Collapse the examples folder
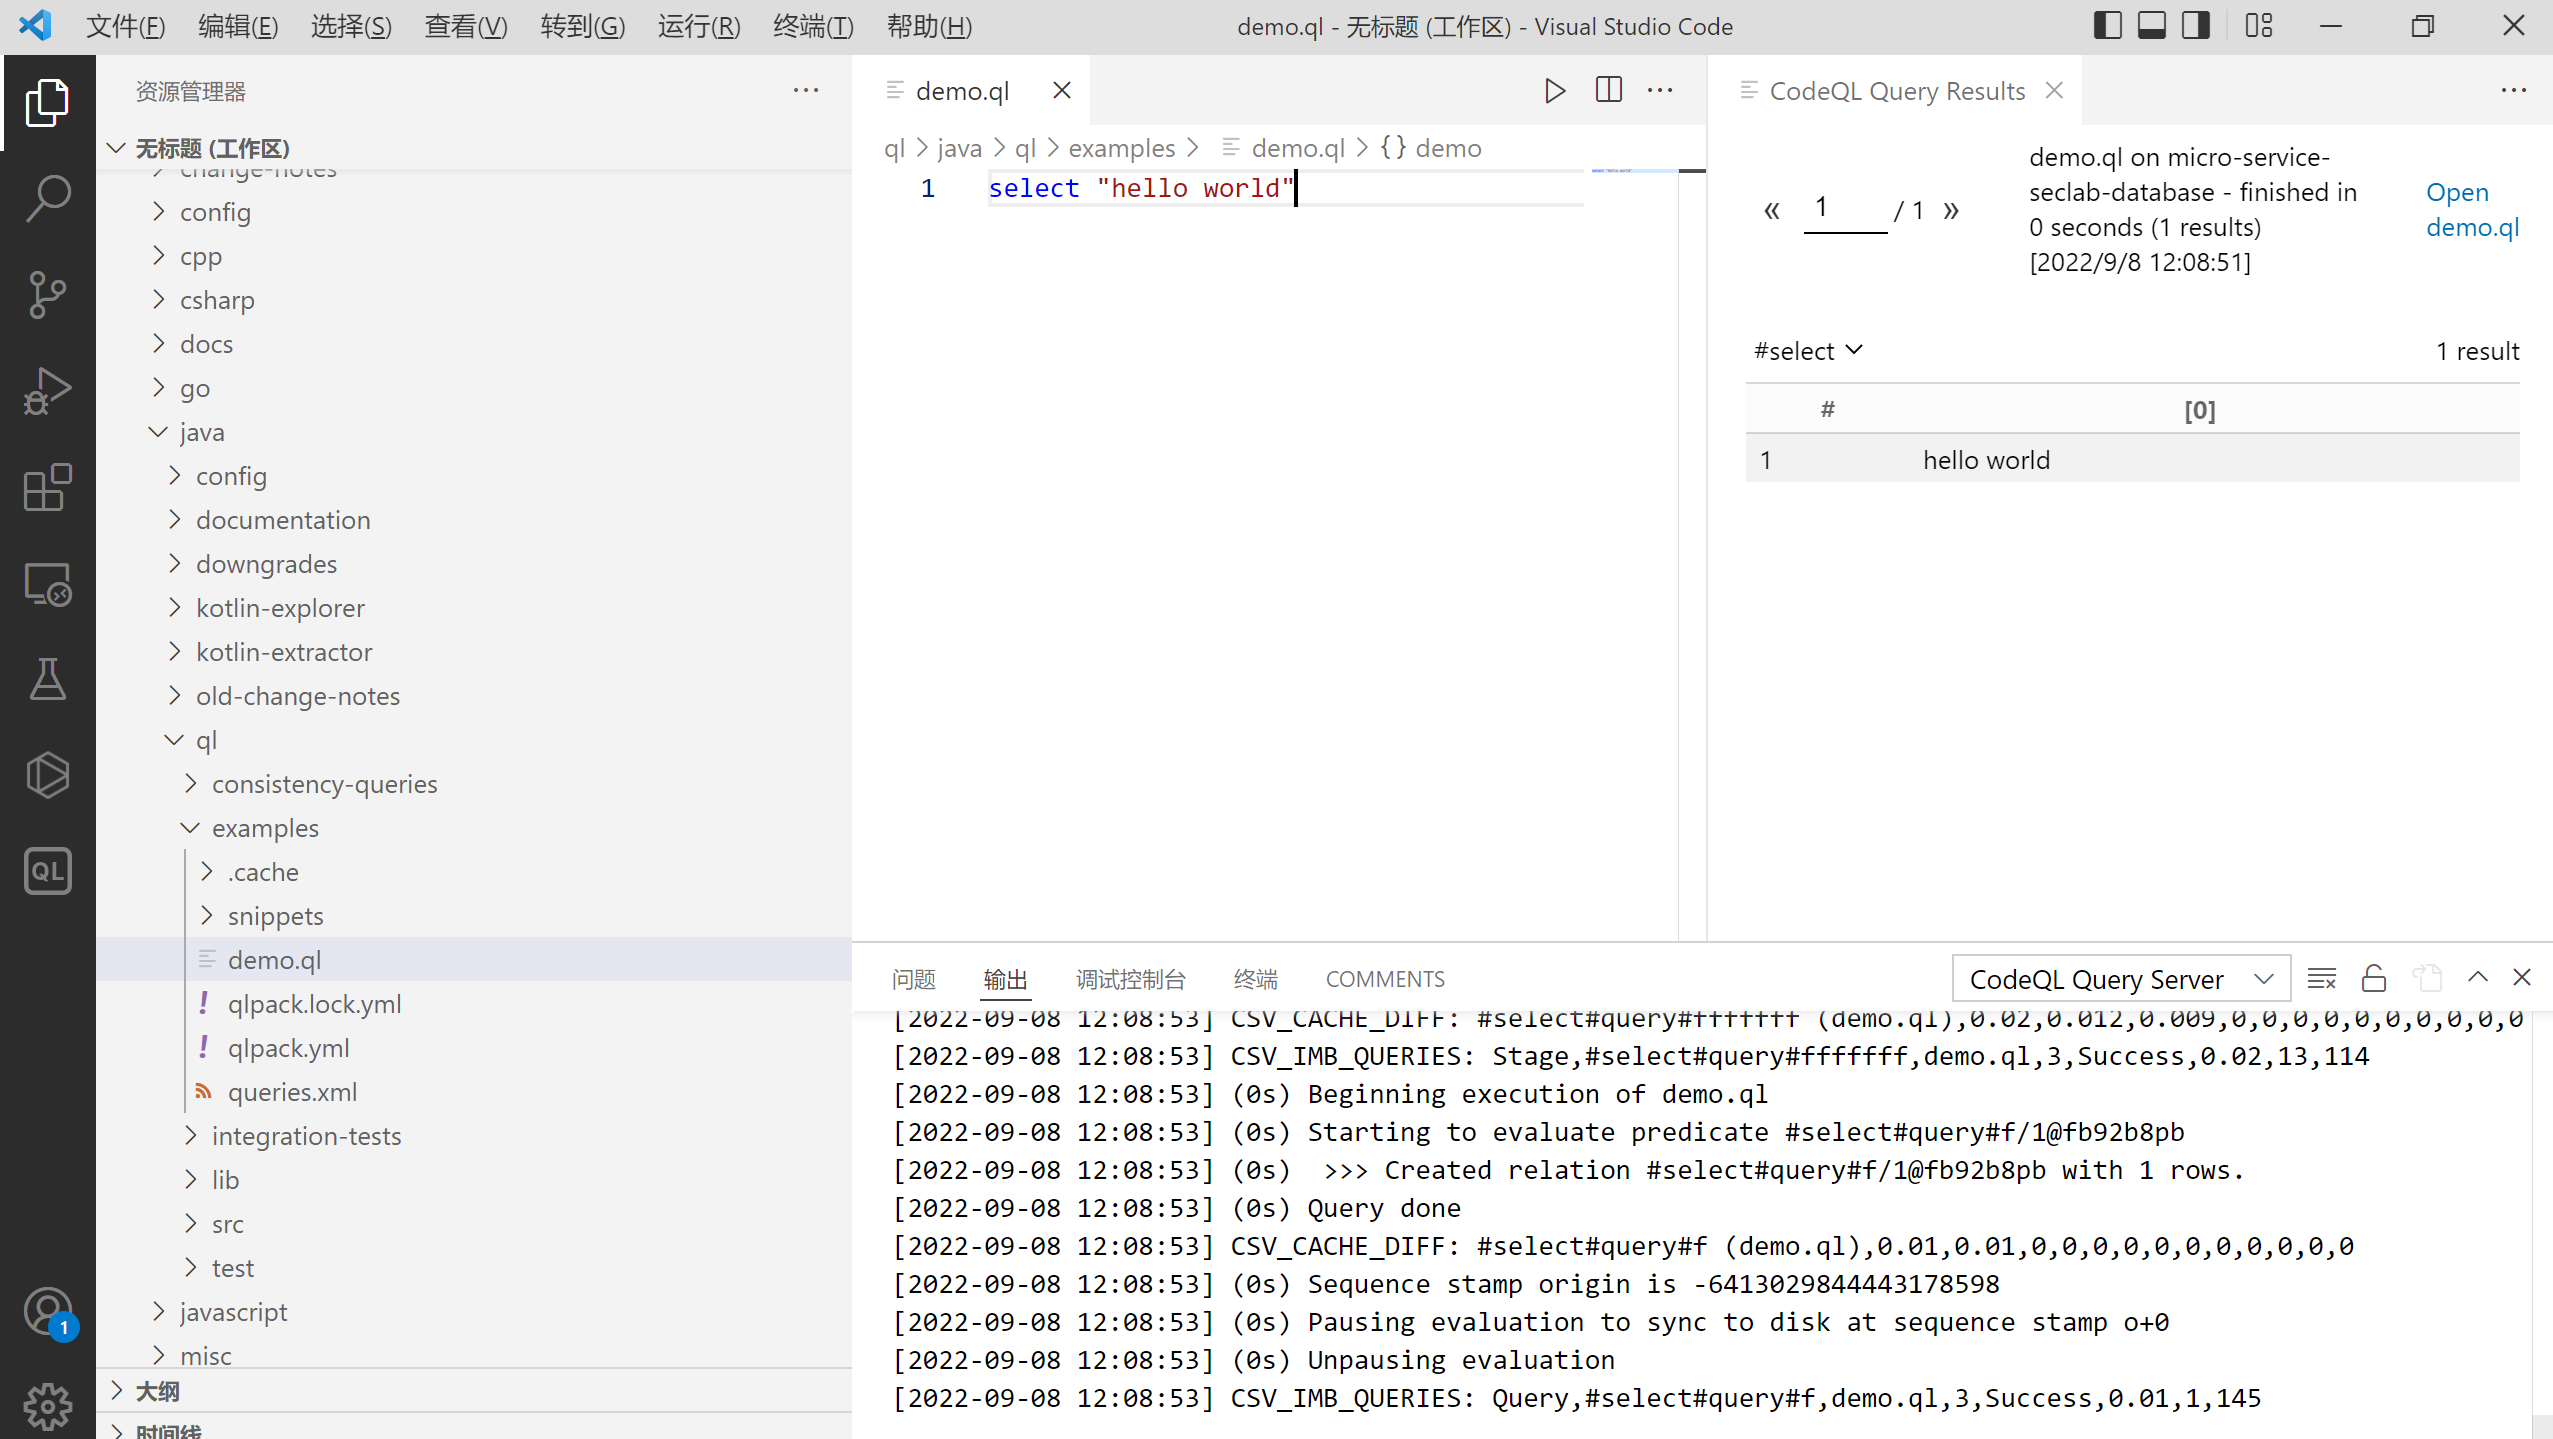 tap(190, 828)
